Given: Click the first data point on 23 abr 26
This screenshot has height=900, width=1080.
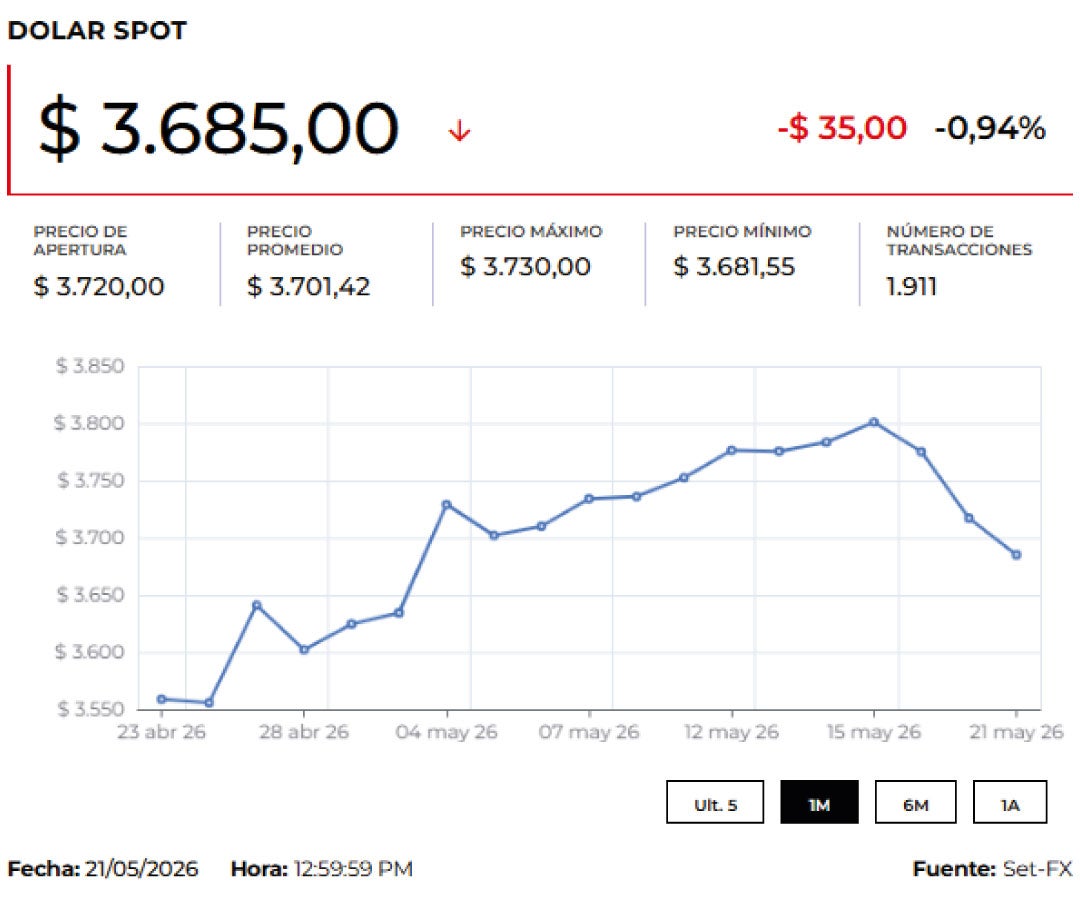Looking at the screenshot, I should [x=162, y=699].
